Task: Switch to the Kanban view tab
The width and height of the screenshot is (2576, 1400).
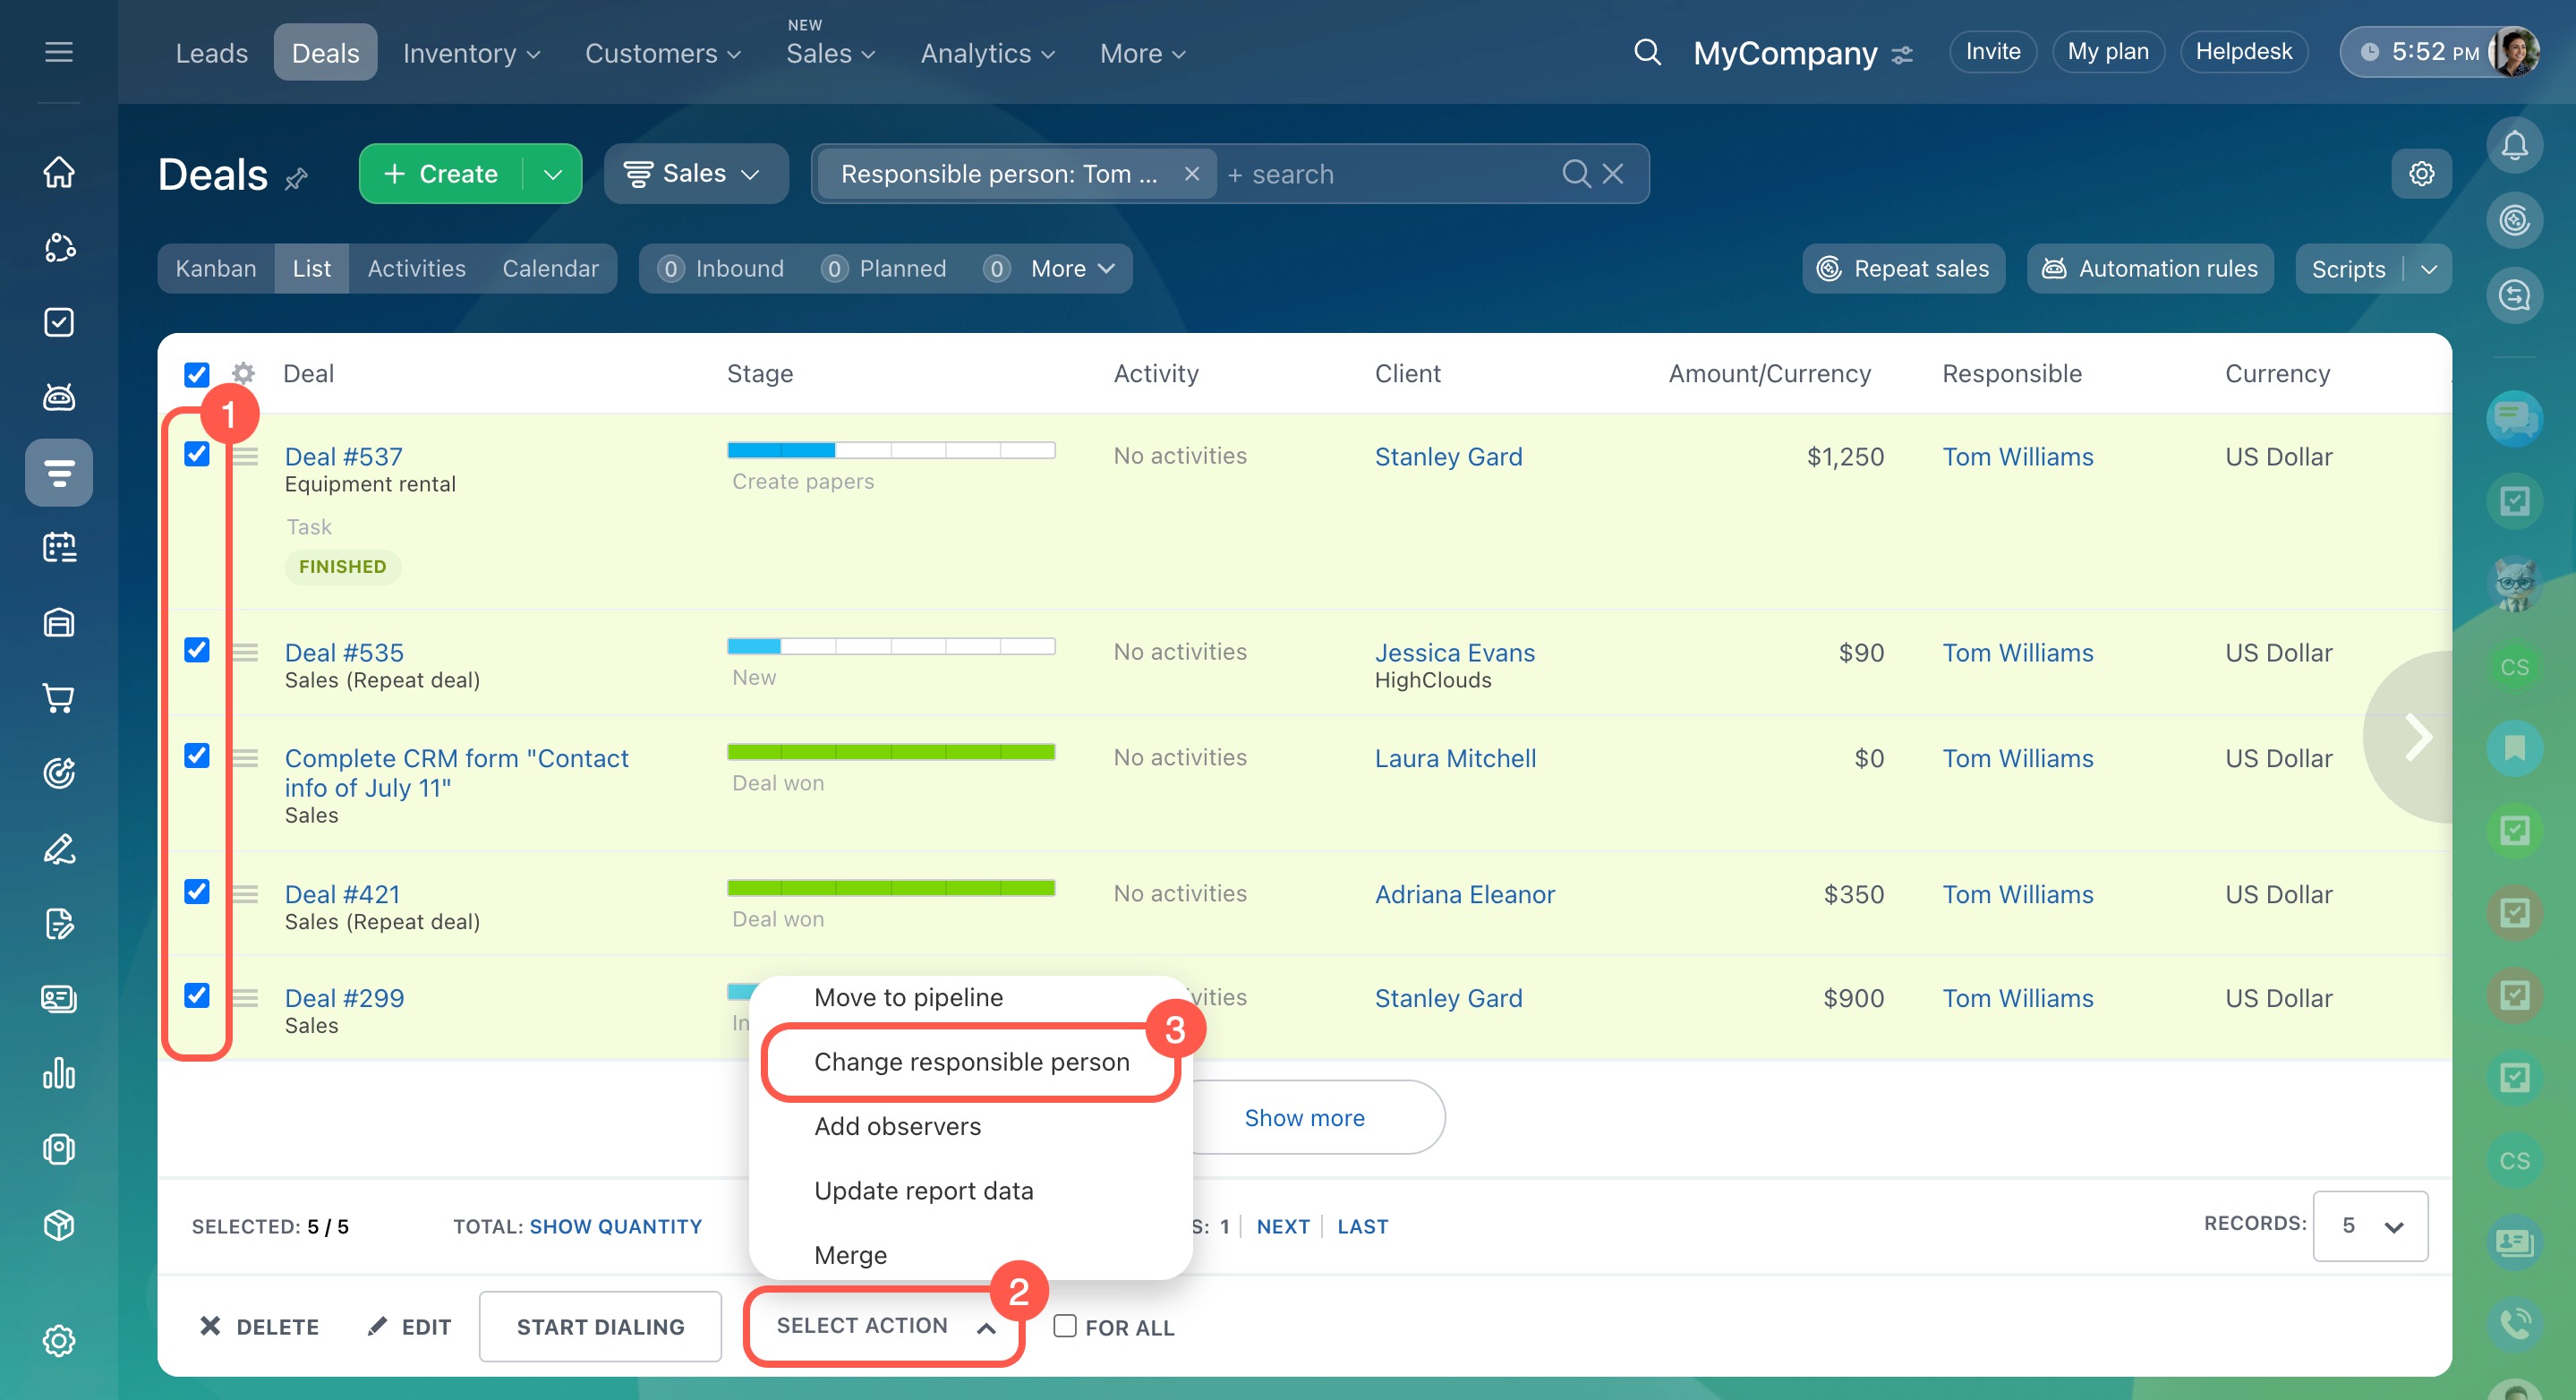Action: point(216,269)
